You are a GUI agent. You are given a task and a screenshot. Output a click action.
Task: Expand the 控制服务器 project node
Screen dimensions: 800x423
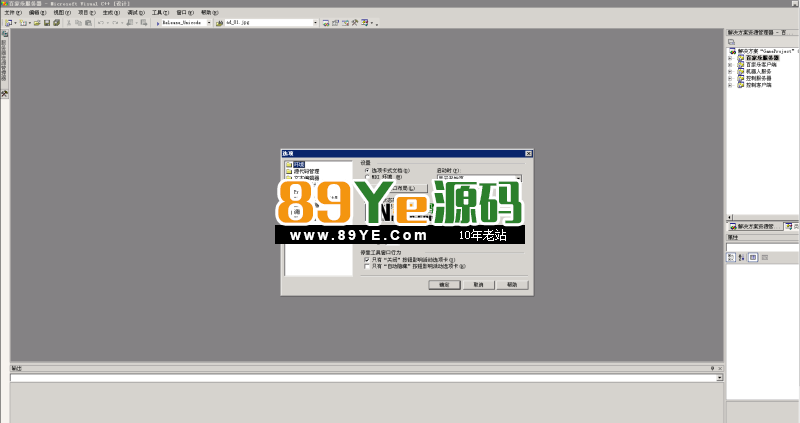[730, 79]
